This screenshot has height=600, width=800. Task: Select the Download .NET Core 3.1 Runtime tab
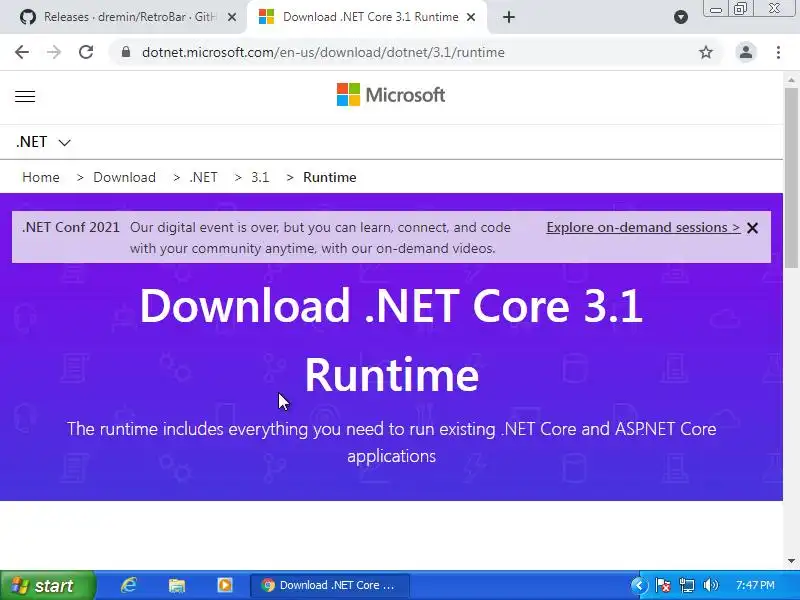coord(367,17)
